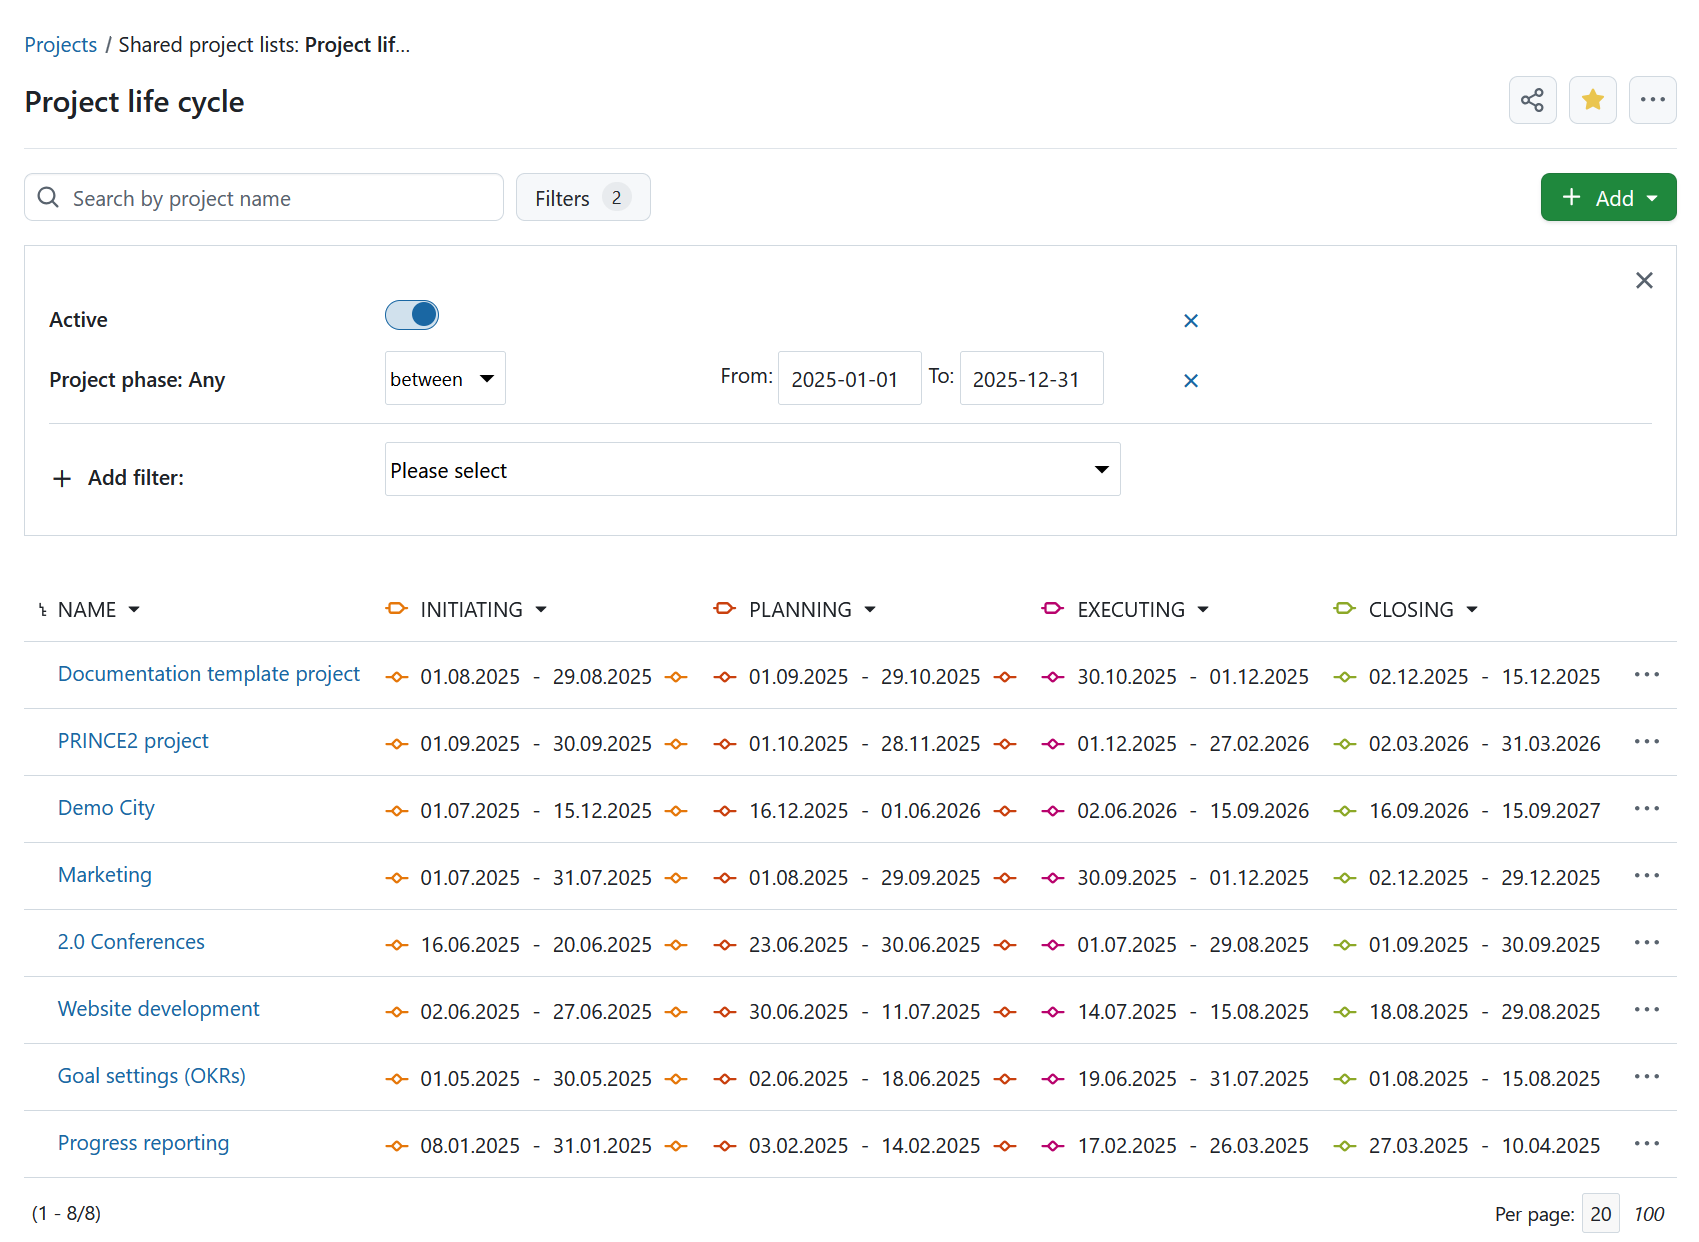The image size is (1699, 1242).
Task: Open the 'between' comparison dropdown
Action: 444,378
